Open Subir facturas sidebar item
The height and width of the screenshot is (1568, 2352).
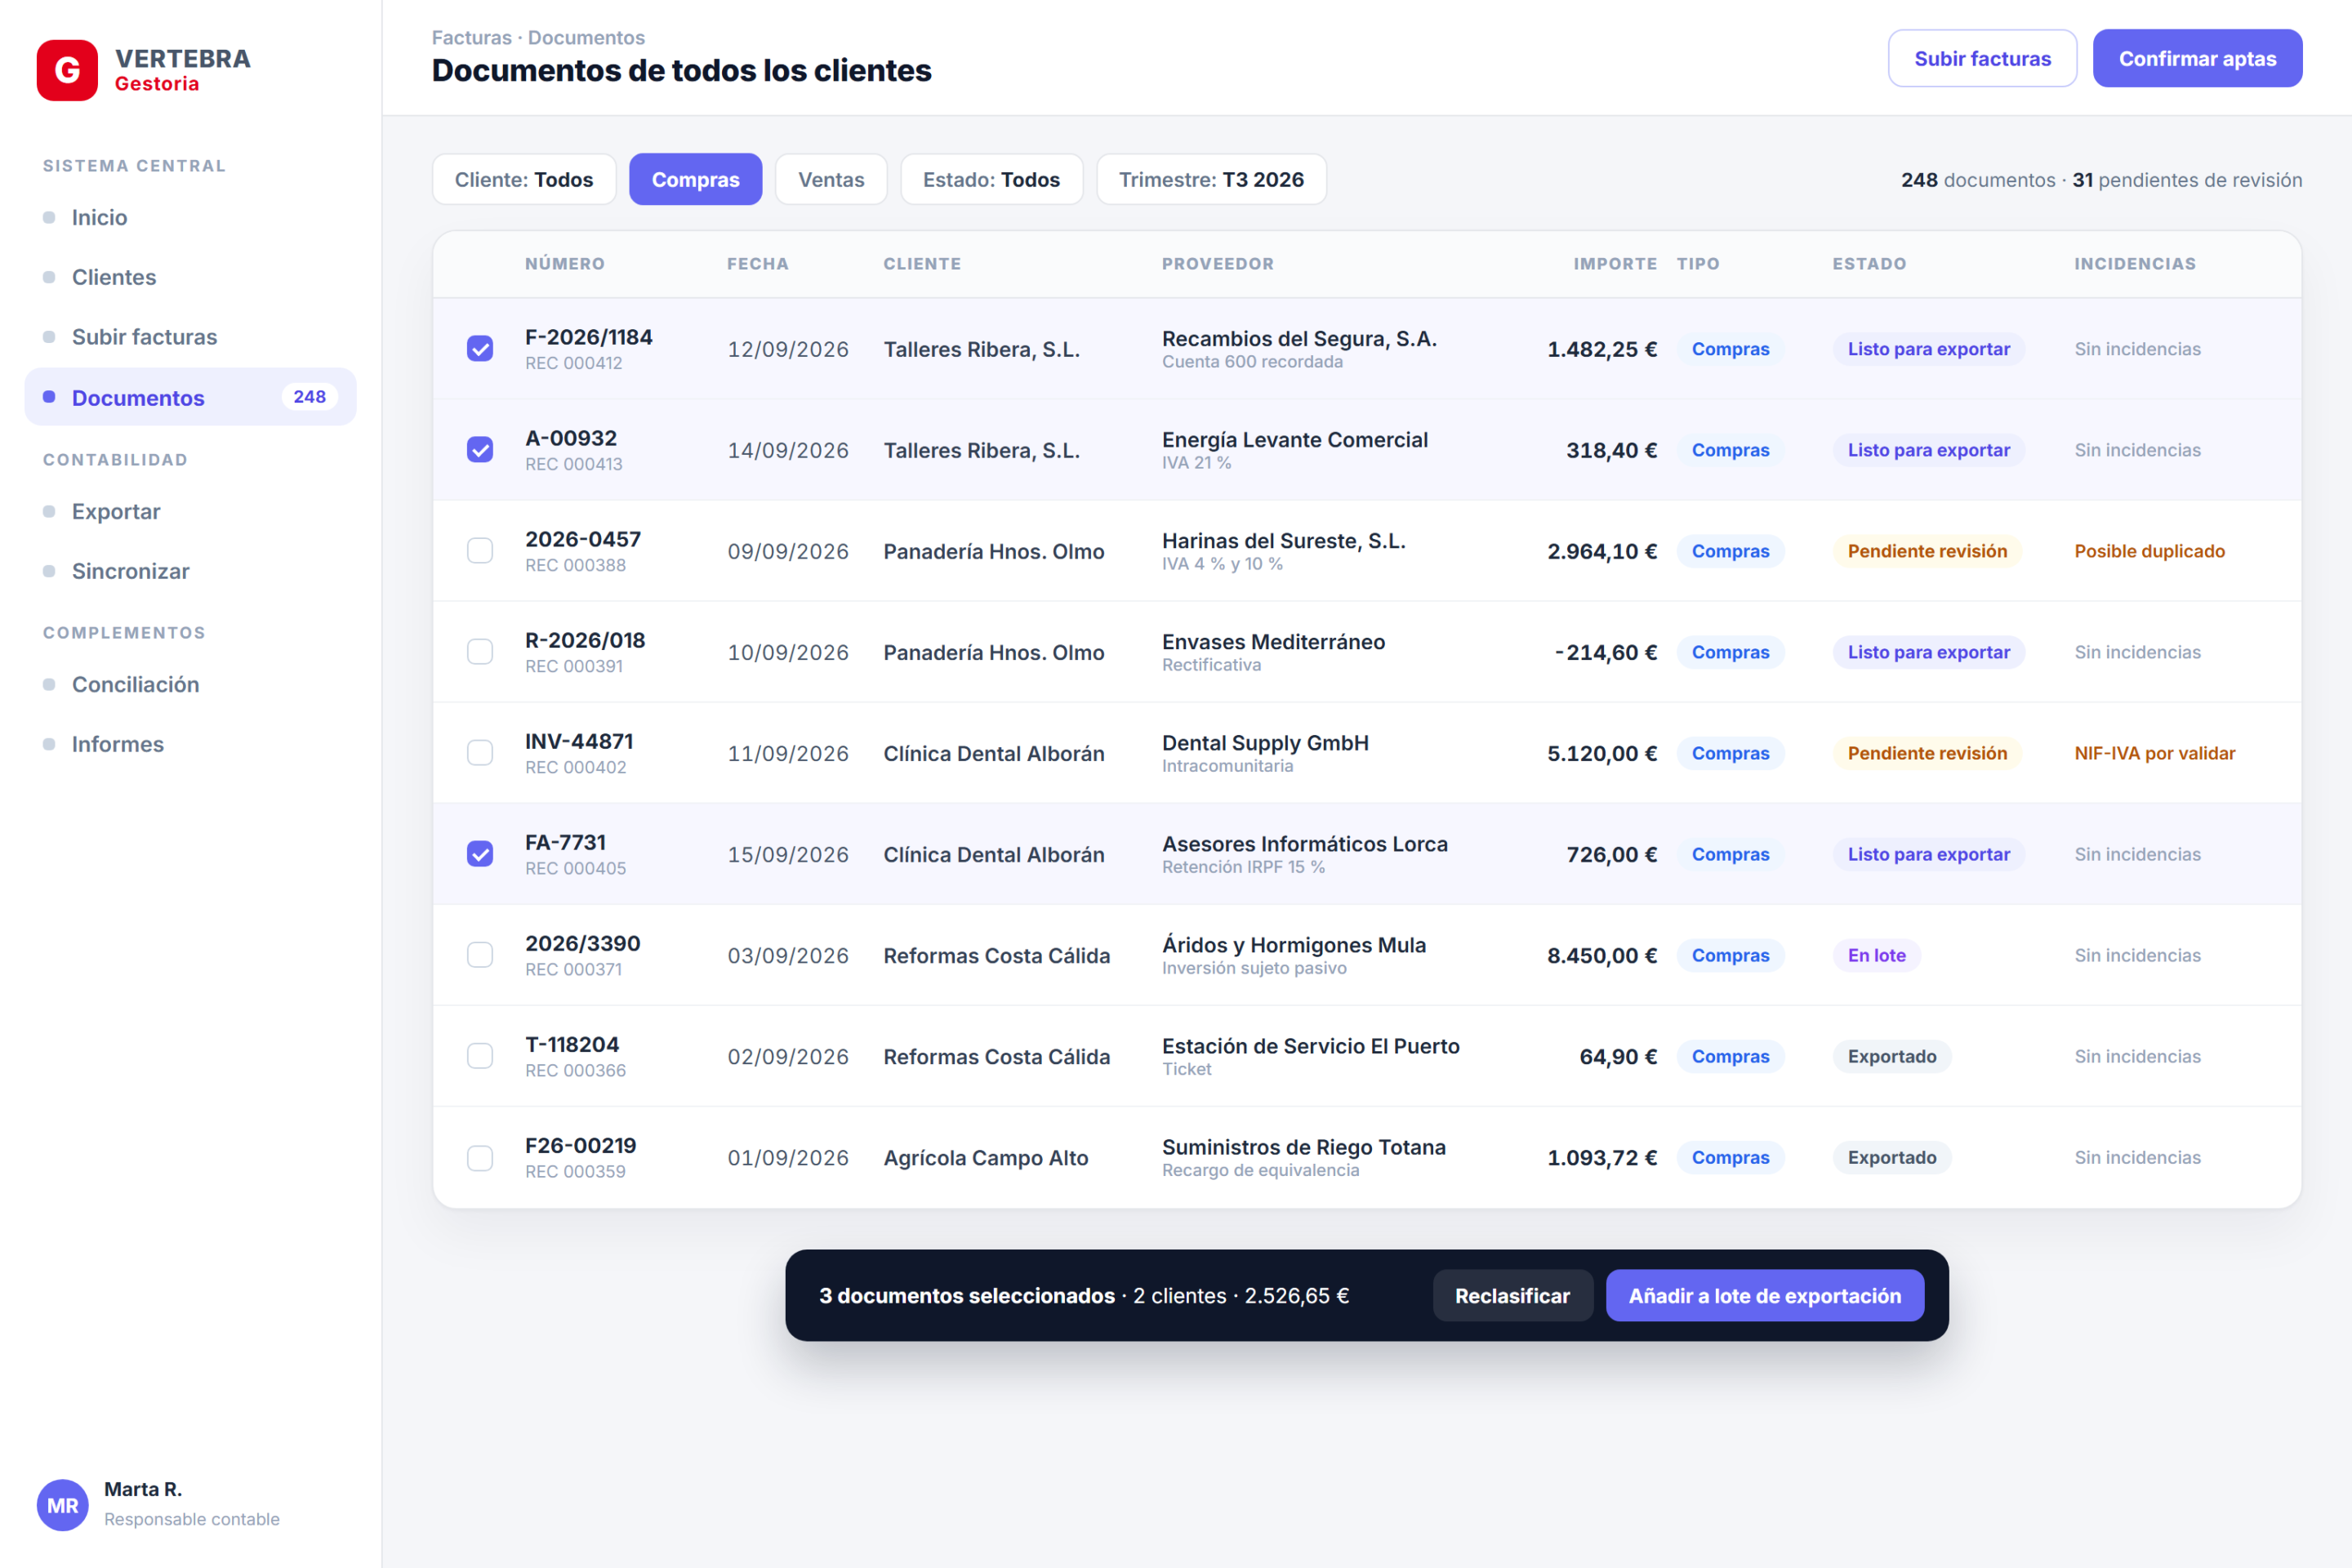coord(190,337)
